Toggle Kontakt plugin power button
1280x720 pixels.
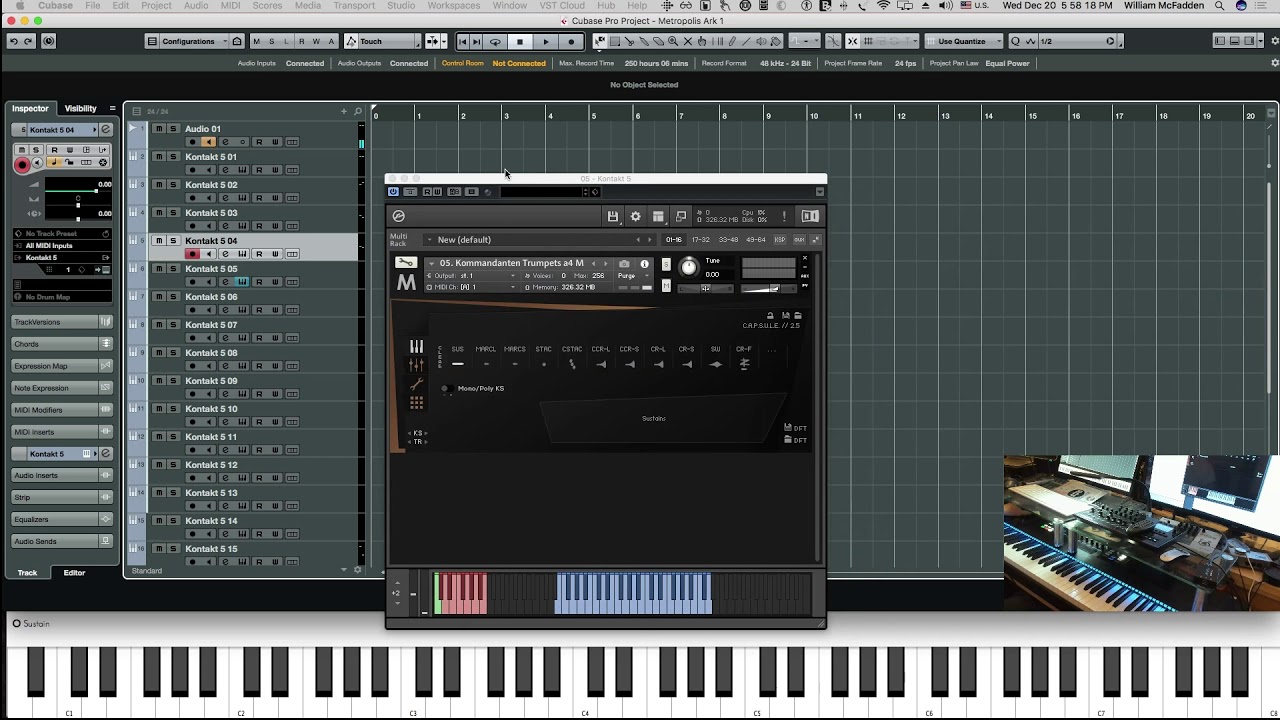pyautogui.click(x=393, y=192)
